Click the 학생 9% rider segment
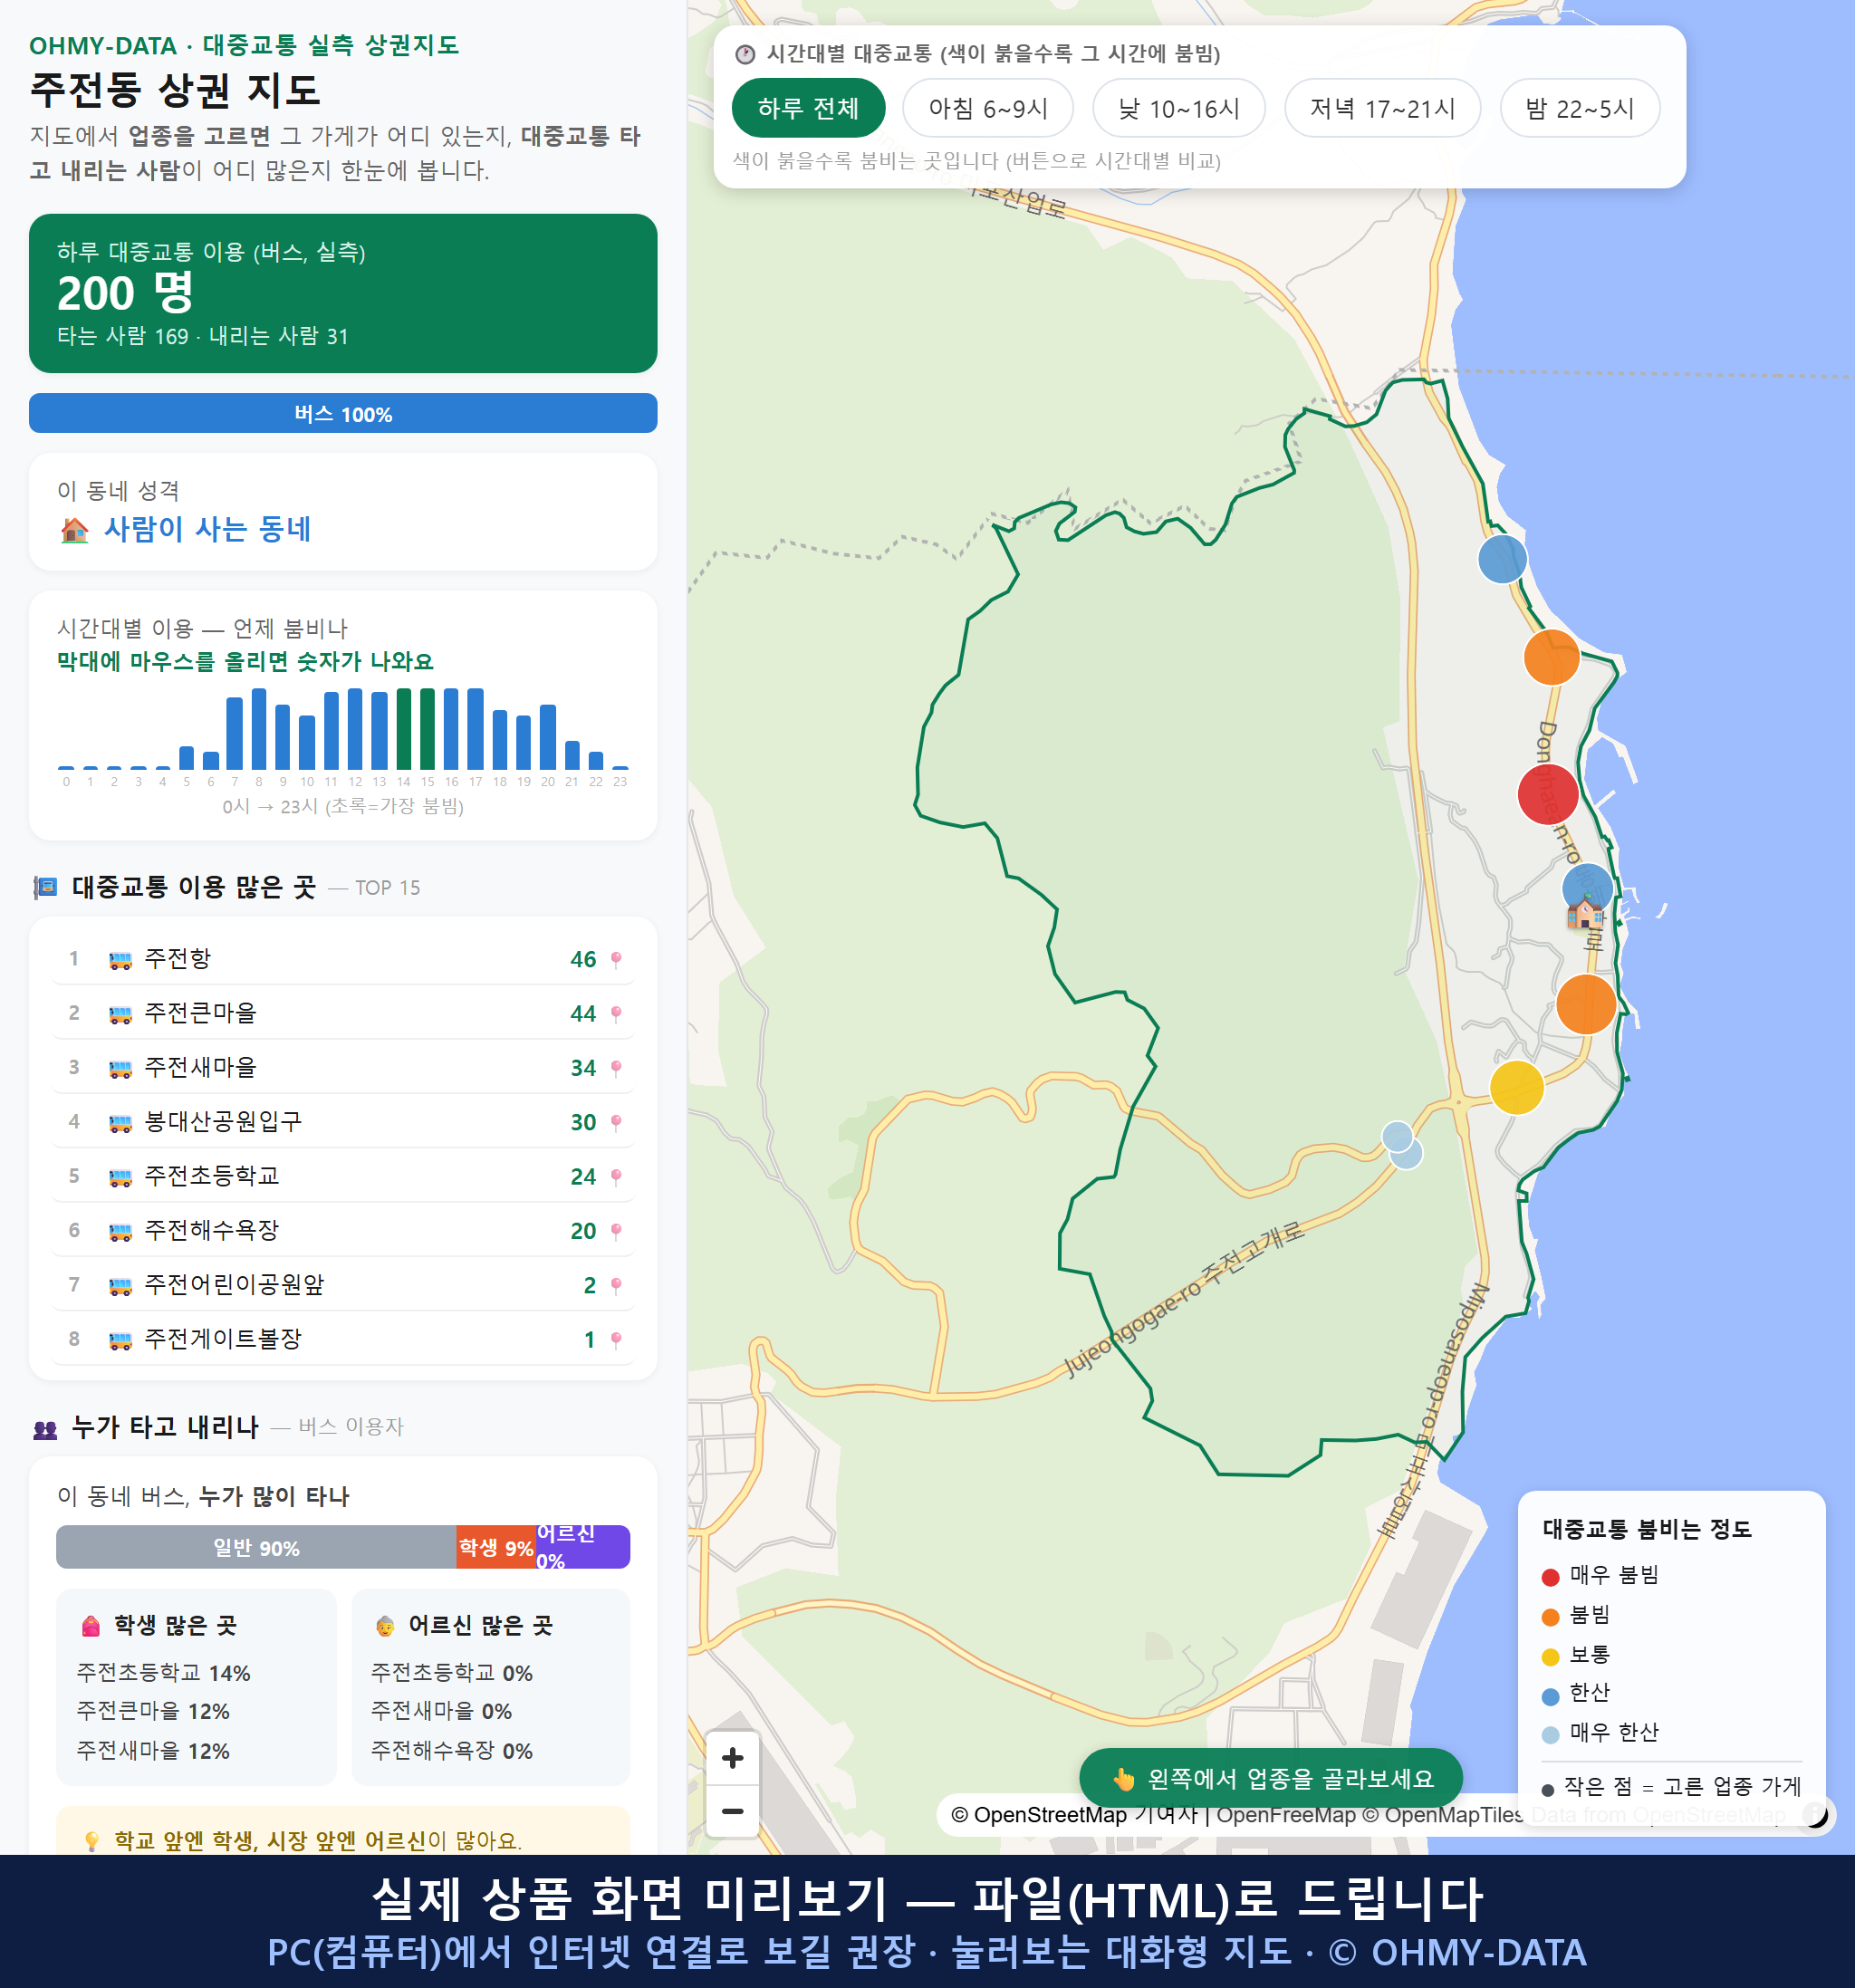This screenshot has width=1855, height=1988. click(x=496, y=1547)
